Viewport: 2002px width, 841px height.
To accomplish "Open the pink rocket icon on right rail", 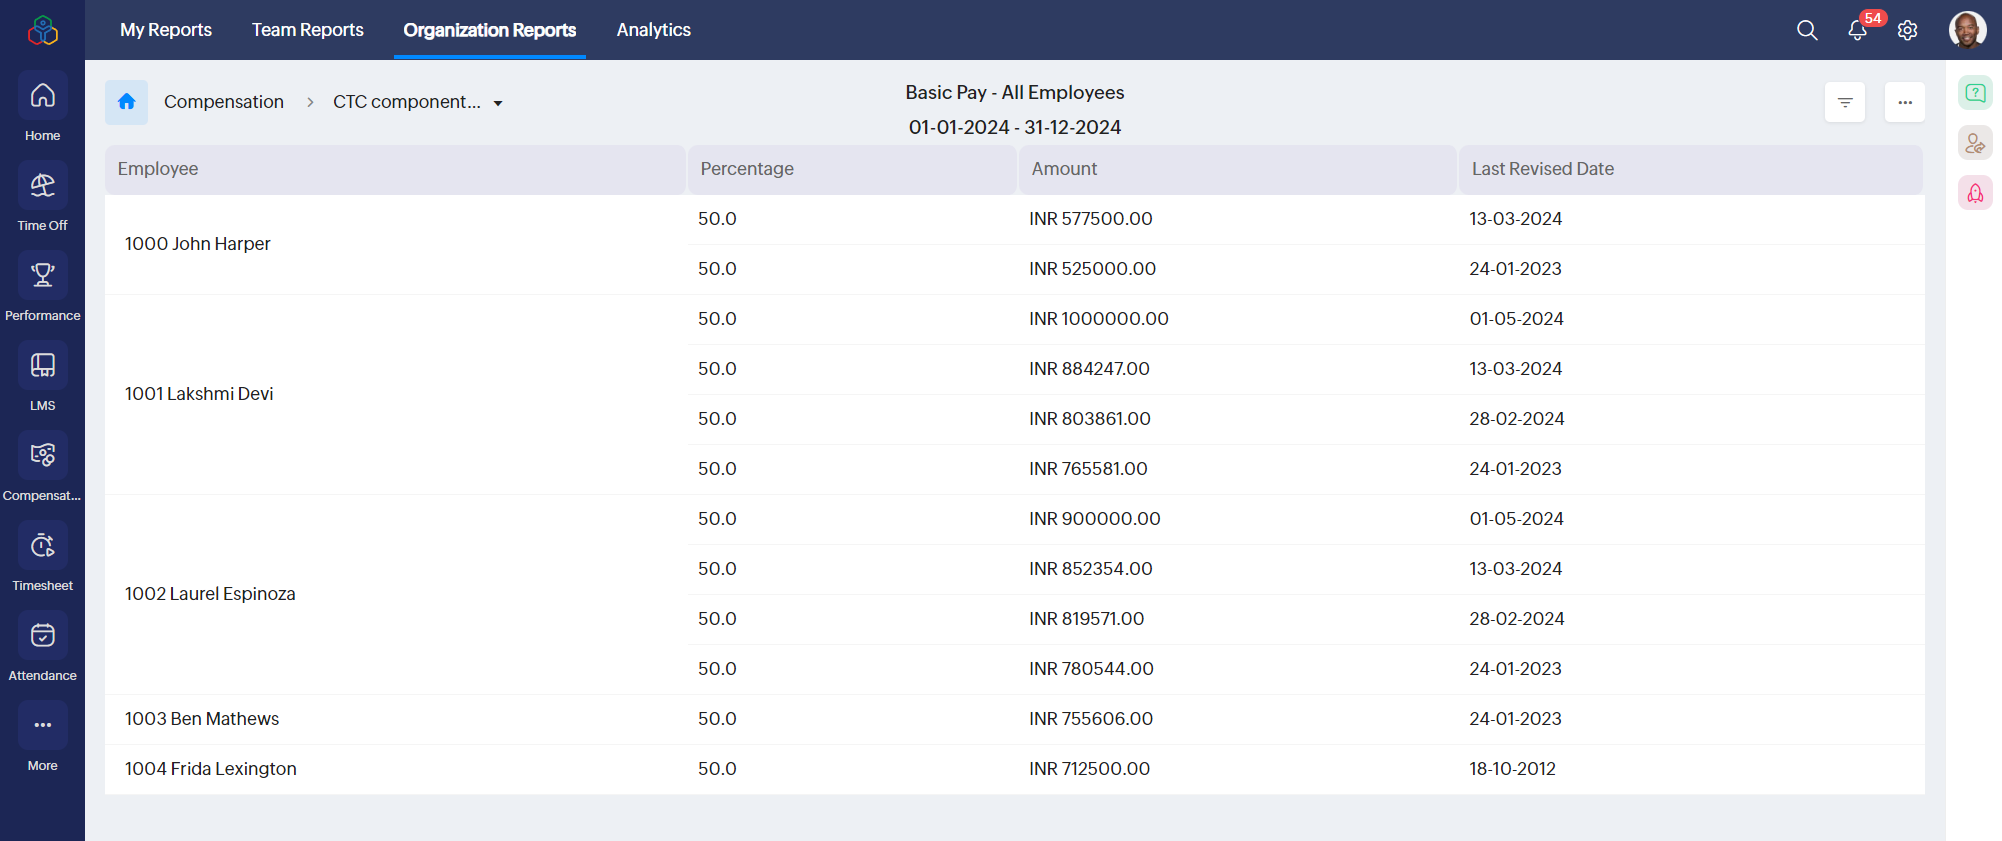I will click(x=1975, y=193).
